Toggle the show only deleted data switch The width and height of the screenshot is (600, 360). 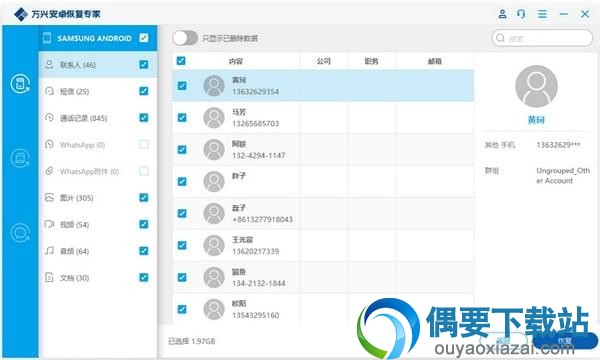tap(185, 38)
